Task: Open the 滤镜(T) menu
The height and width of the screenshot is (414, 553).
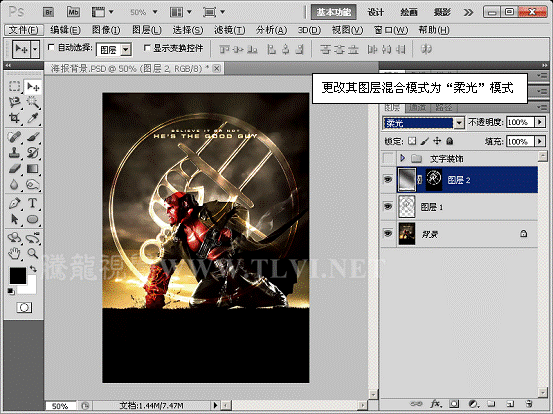Action: pyautogui.click(x=230, y=30)
